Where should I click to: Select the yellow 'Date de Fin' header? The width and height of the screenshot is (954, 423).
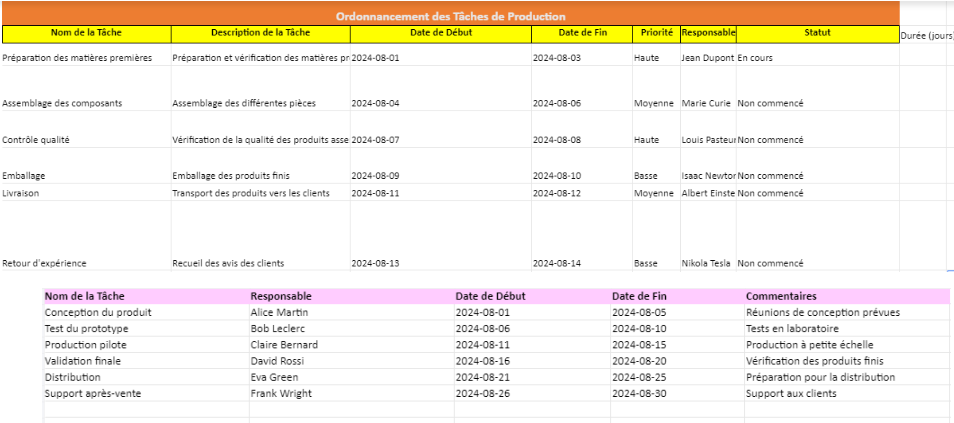tap(582, 33)
